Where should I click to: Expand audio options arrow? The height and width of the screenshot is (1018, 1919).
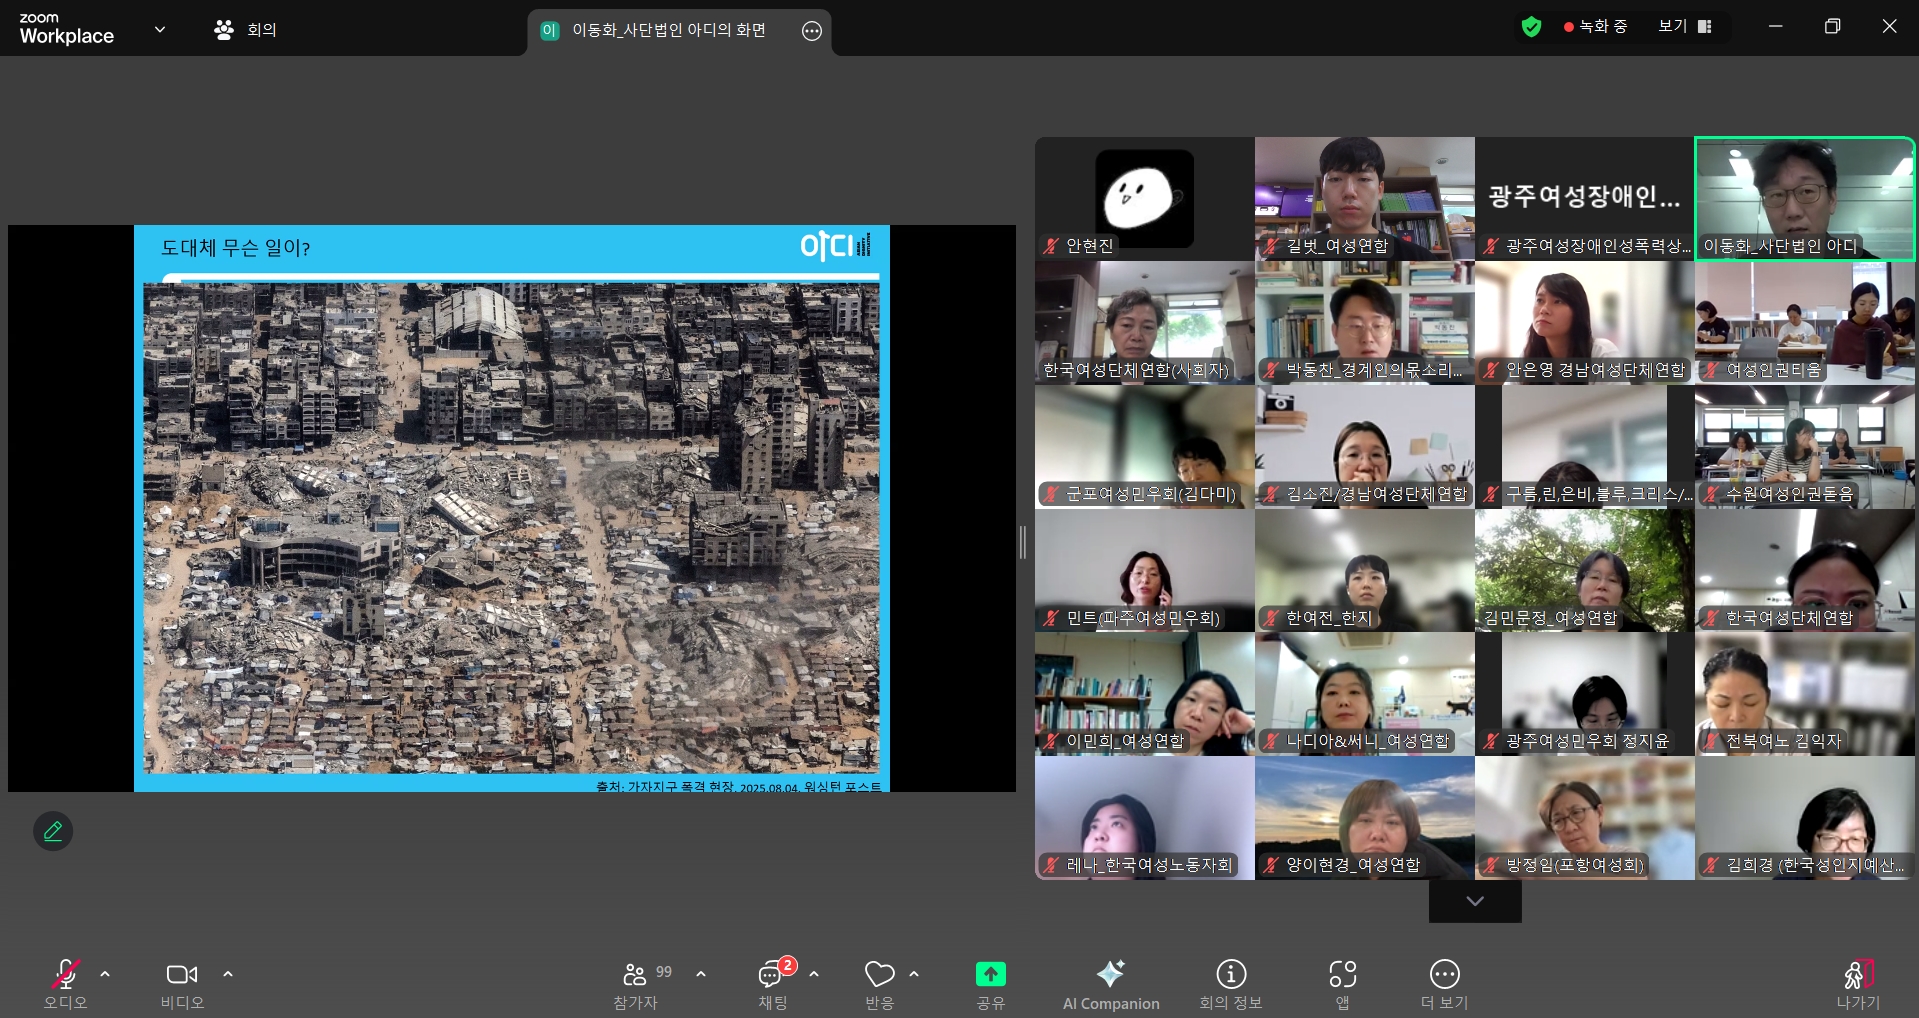(x=105, y=974)
